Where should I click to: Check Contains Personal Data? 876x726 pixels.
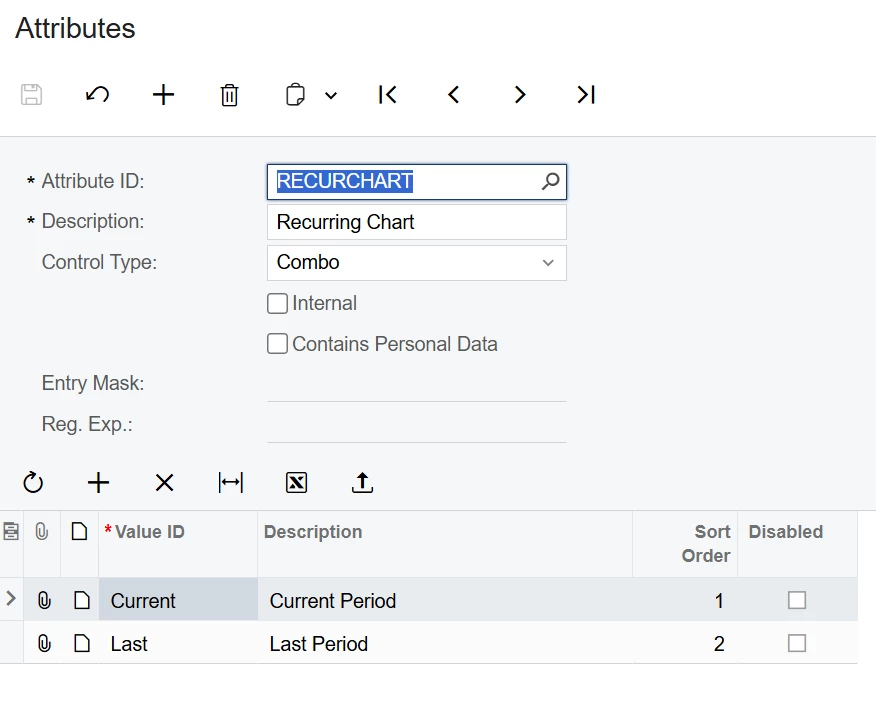[278, 345]
